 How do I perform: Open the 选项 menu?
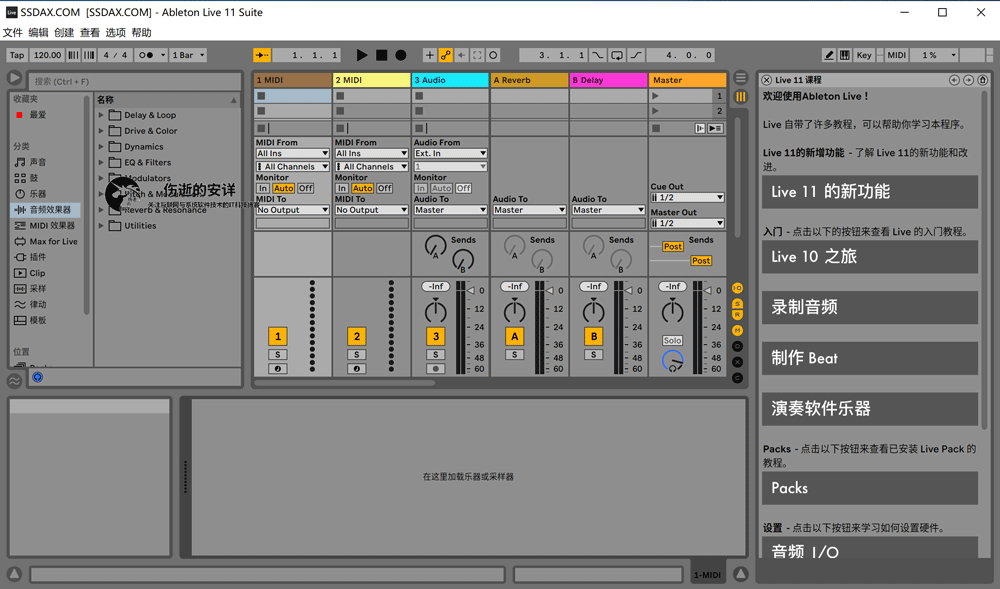pos(115,33)
